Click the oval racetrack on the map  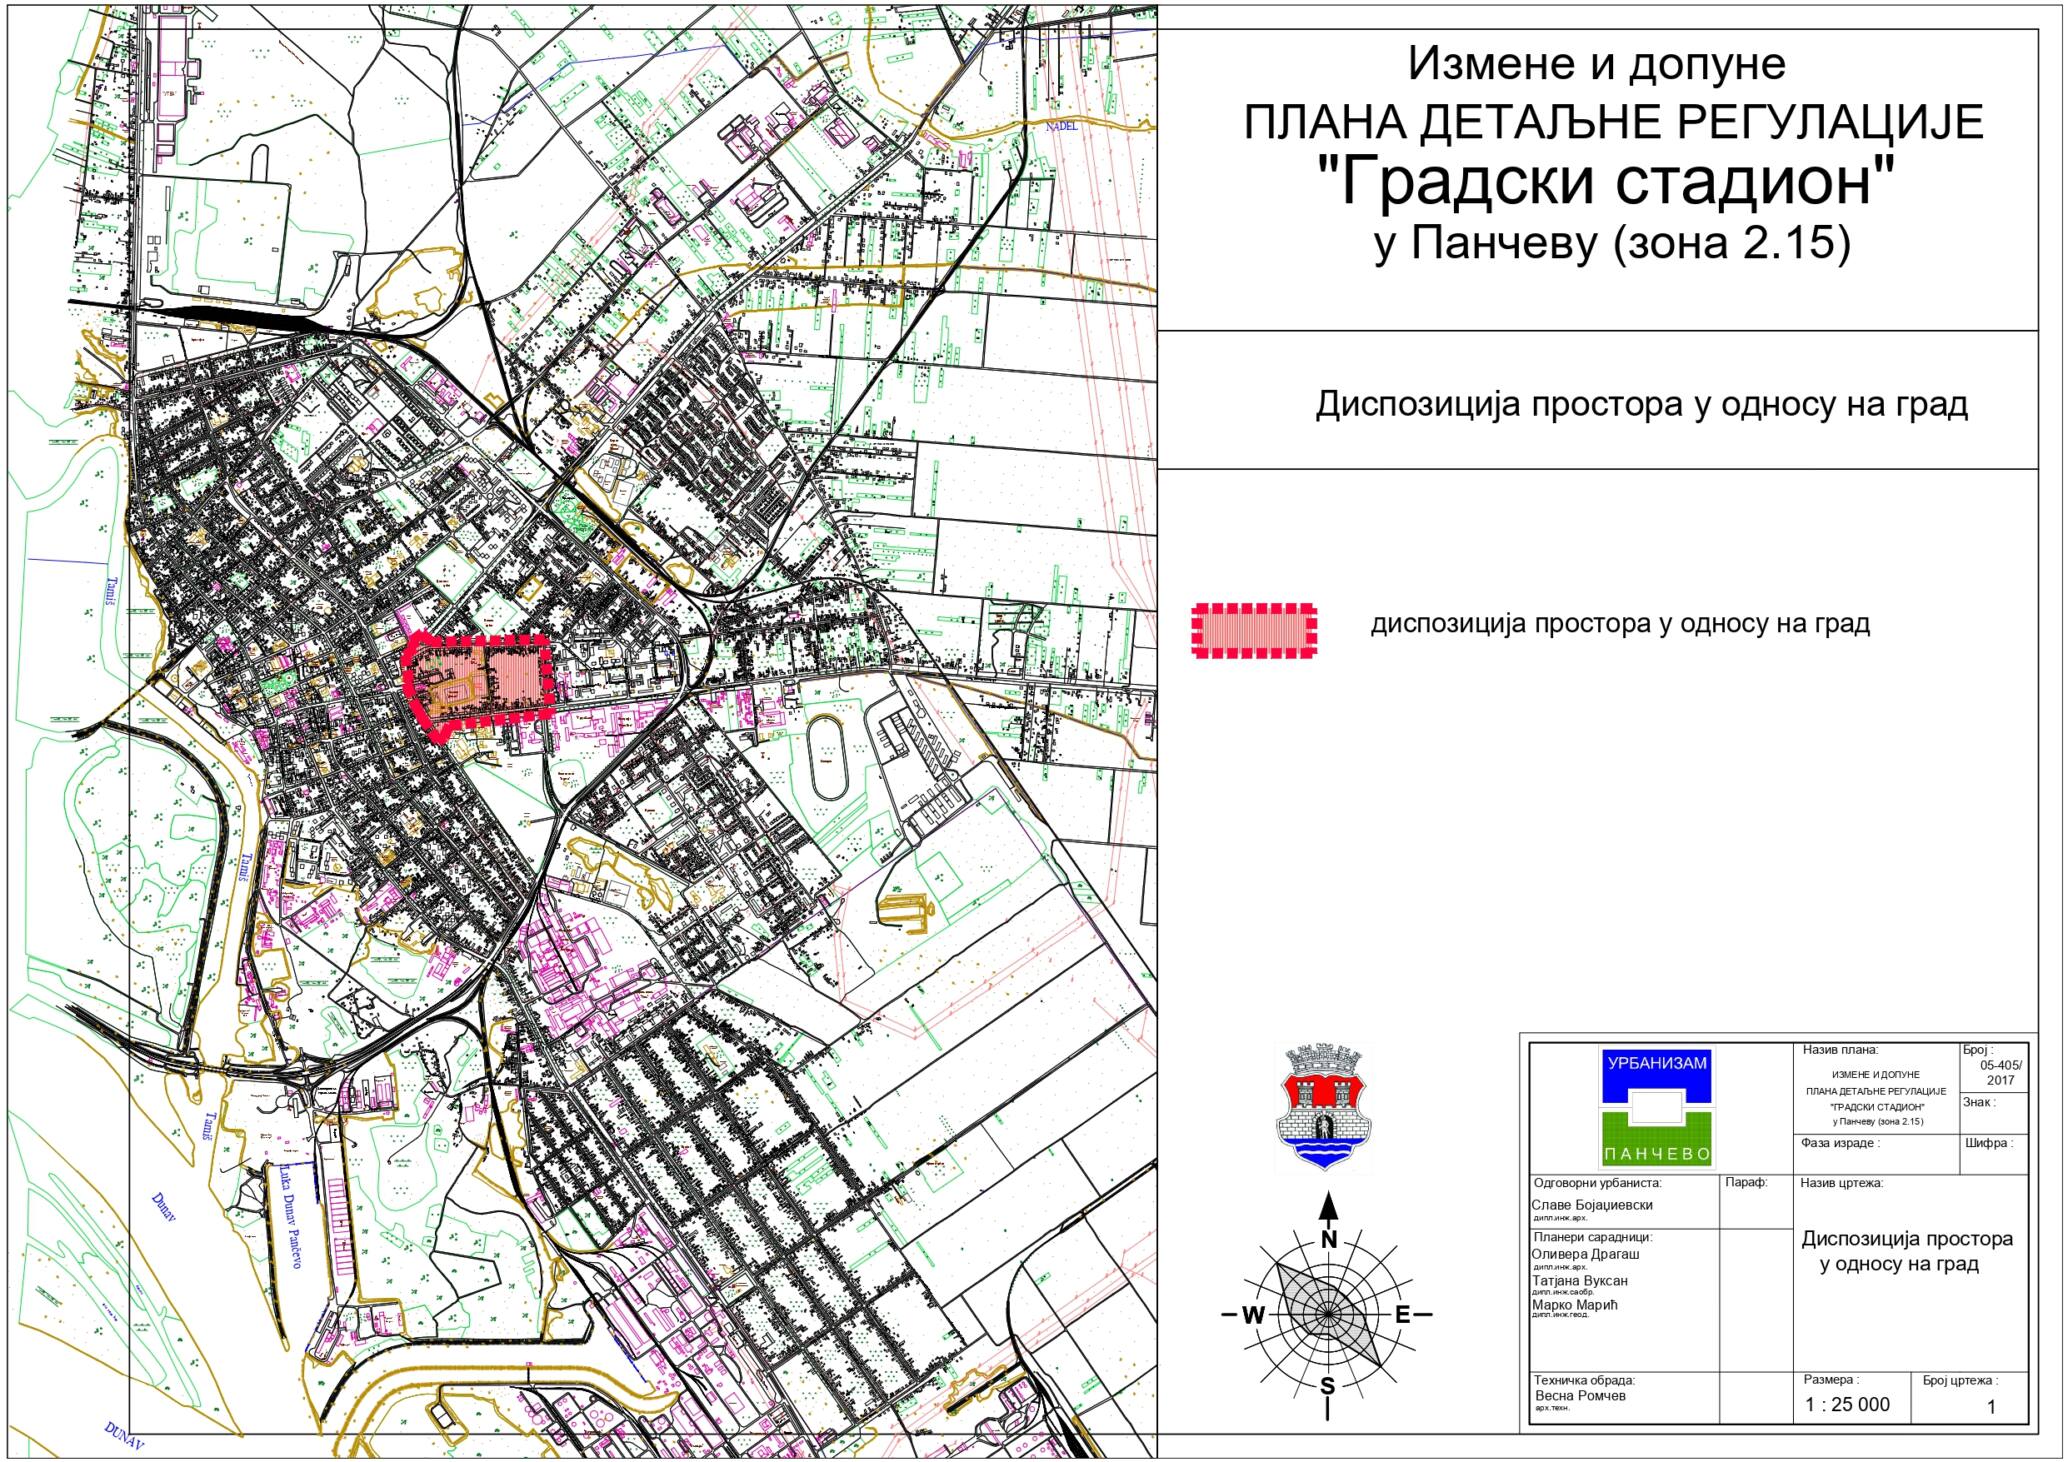pyautogui.click(x=828, y=757)
